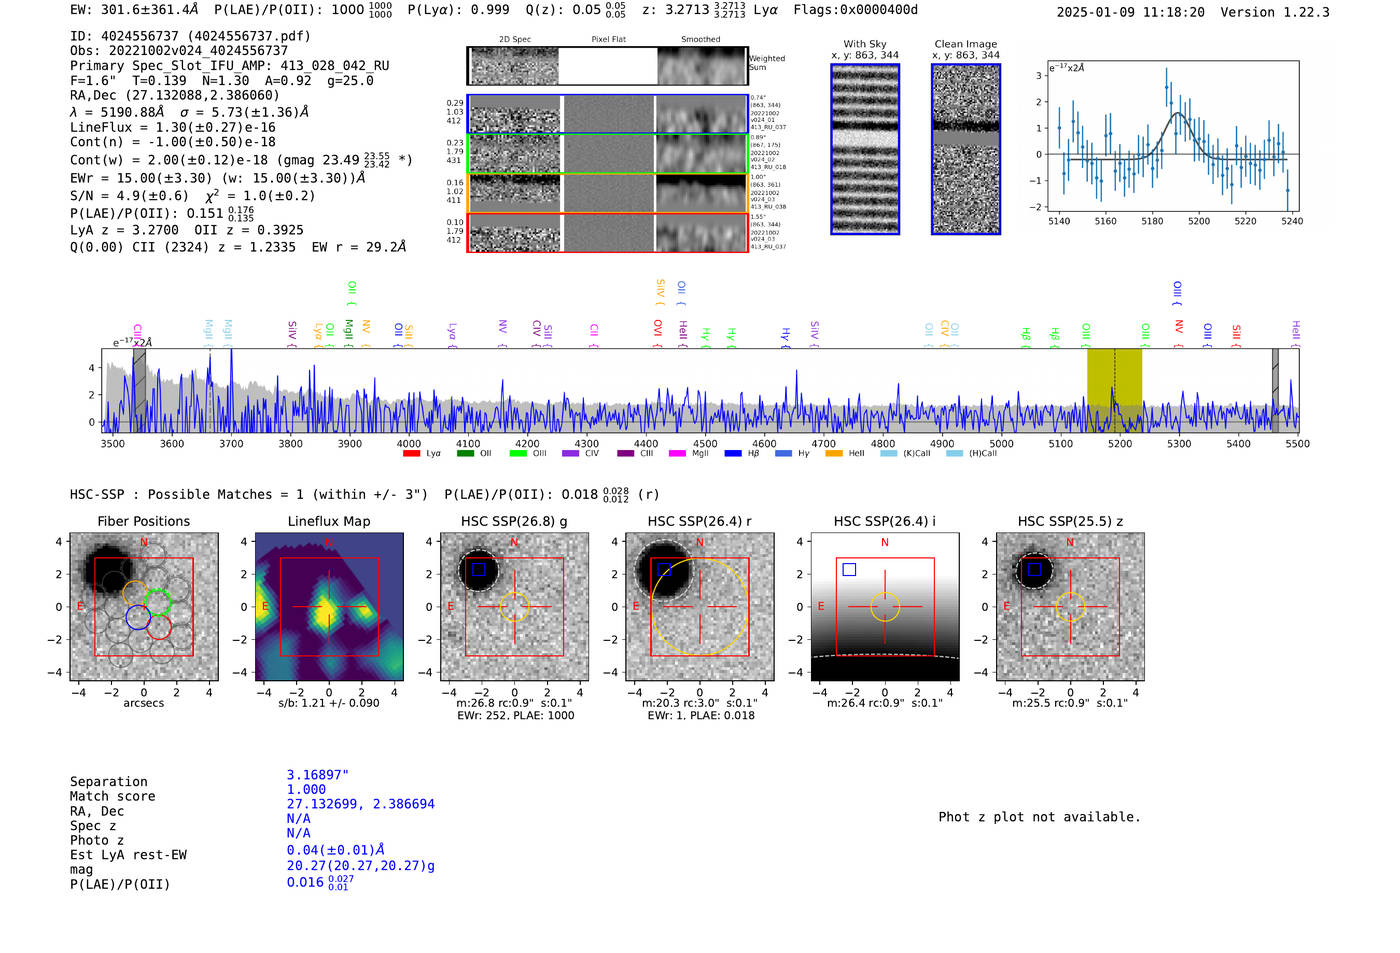The width and height of the screenshot is (1400, 953).
Task: Click the MgII magenta legend swatch
Action: point(677,454)
